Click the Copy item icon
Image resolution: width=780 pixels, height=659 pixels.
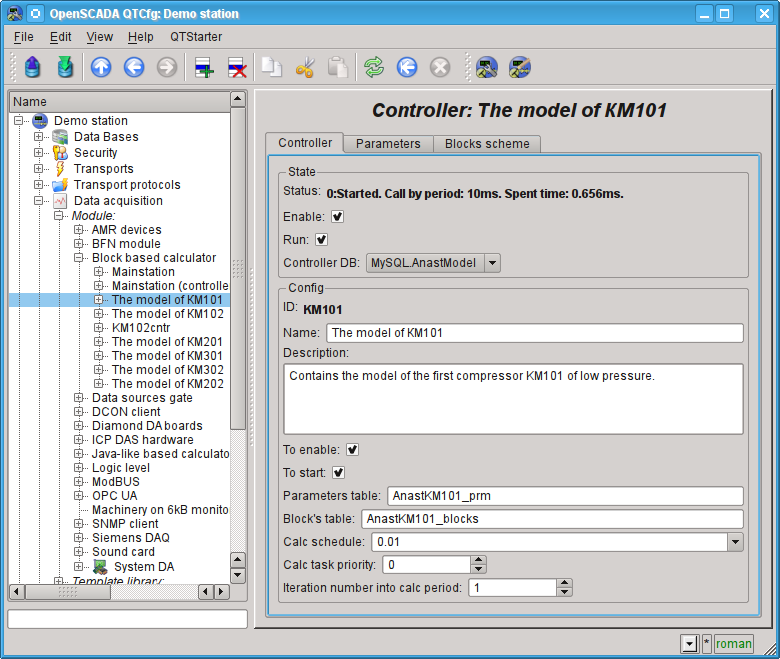(x=272, y=67)
